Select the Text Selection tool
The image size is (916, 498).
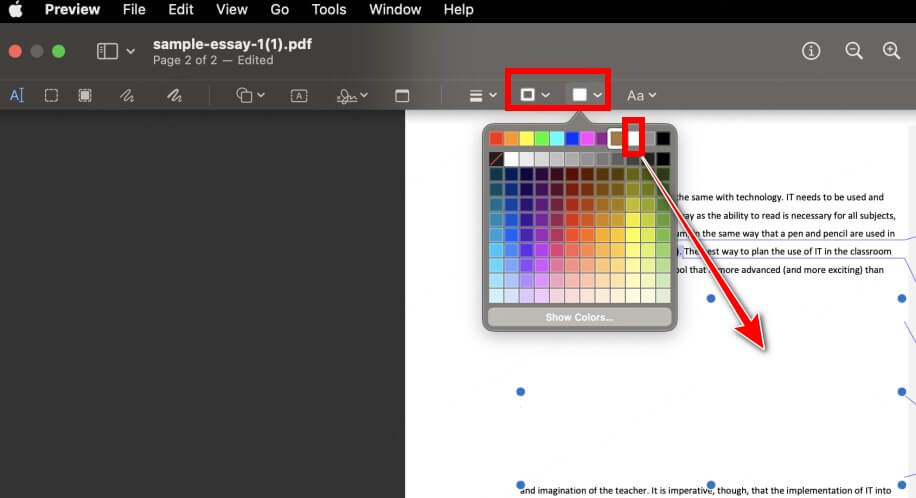pyautogui.click(x=16, y=95)
